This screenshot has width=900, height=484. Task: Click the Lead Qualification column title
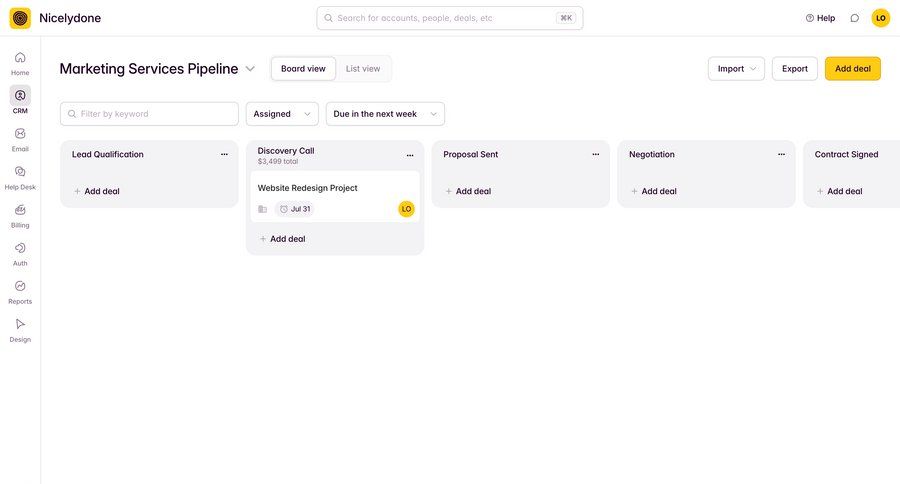107,154
